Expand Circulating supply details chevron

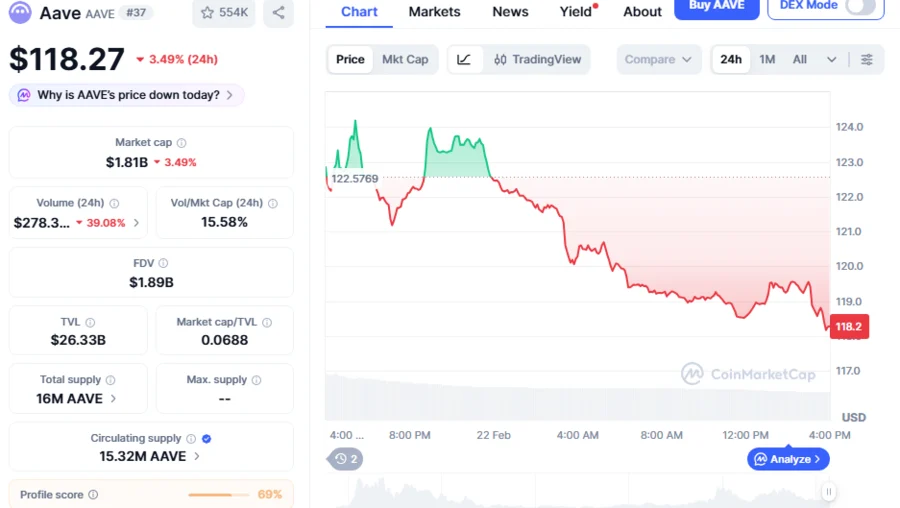197,456
